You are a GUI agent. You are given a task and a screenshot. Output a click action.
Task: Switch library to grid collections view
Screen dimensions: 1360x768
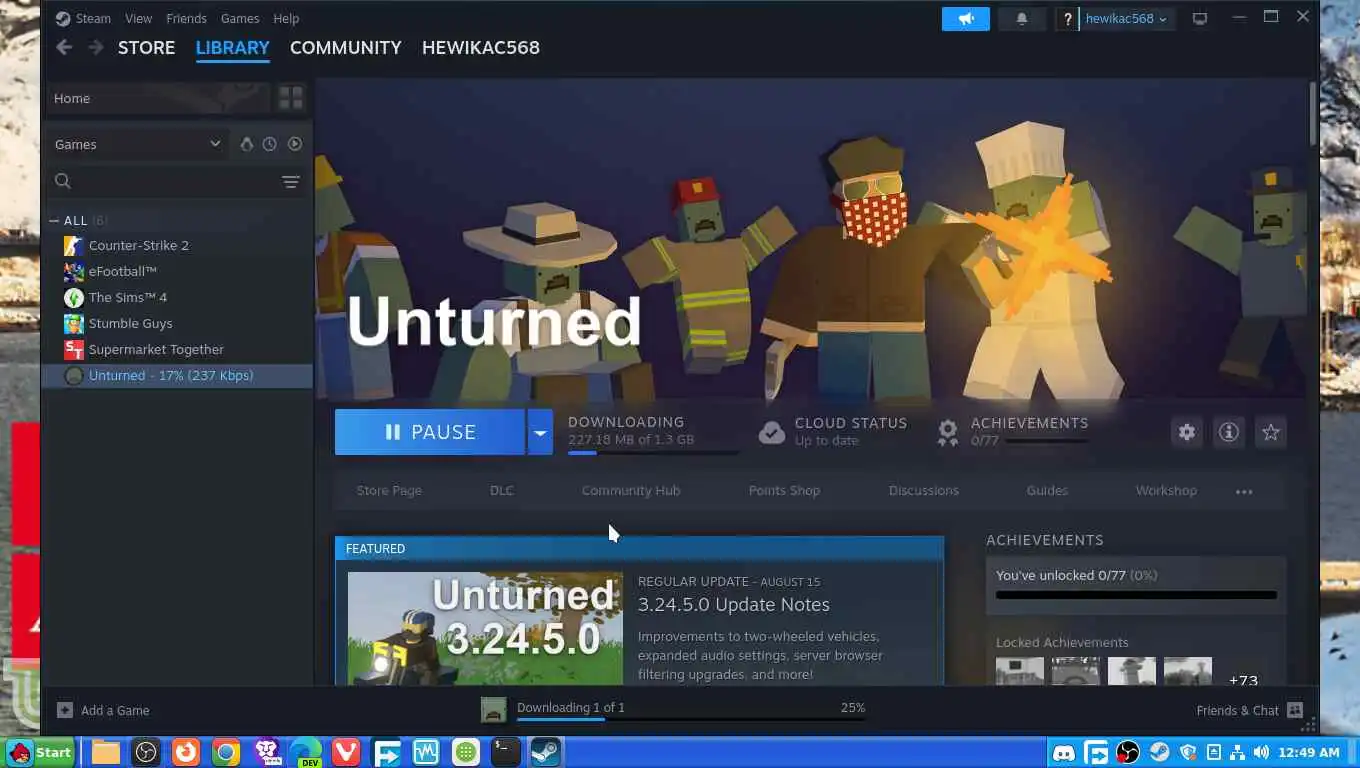pyautogui.click(x=291, y=98)
